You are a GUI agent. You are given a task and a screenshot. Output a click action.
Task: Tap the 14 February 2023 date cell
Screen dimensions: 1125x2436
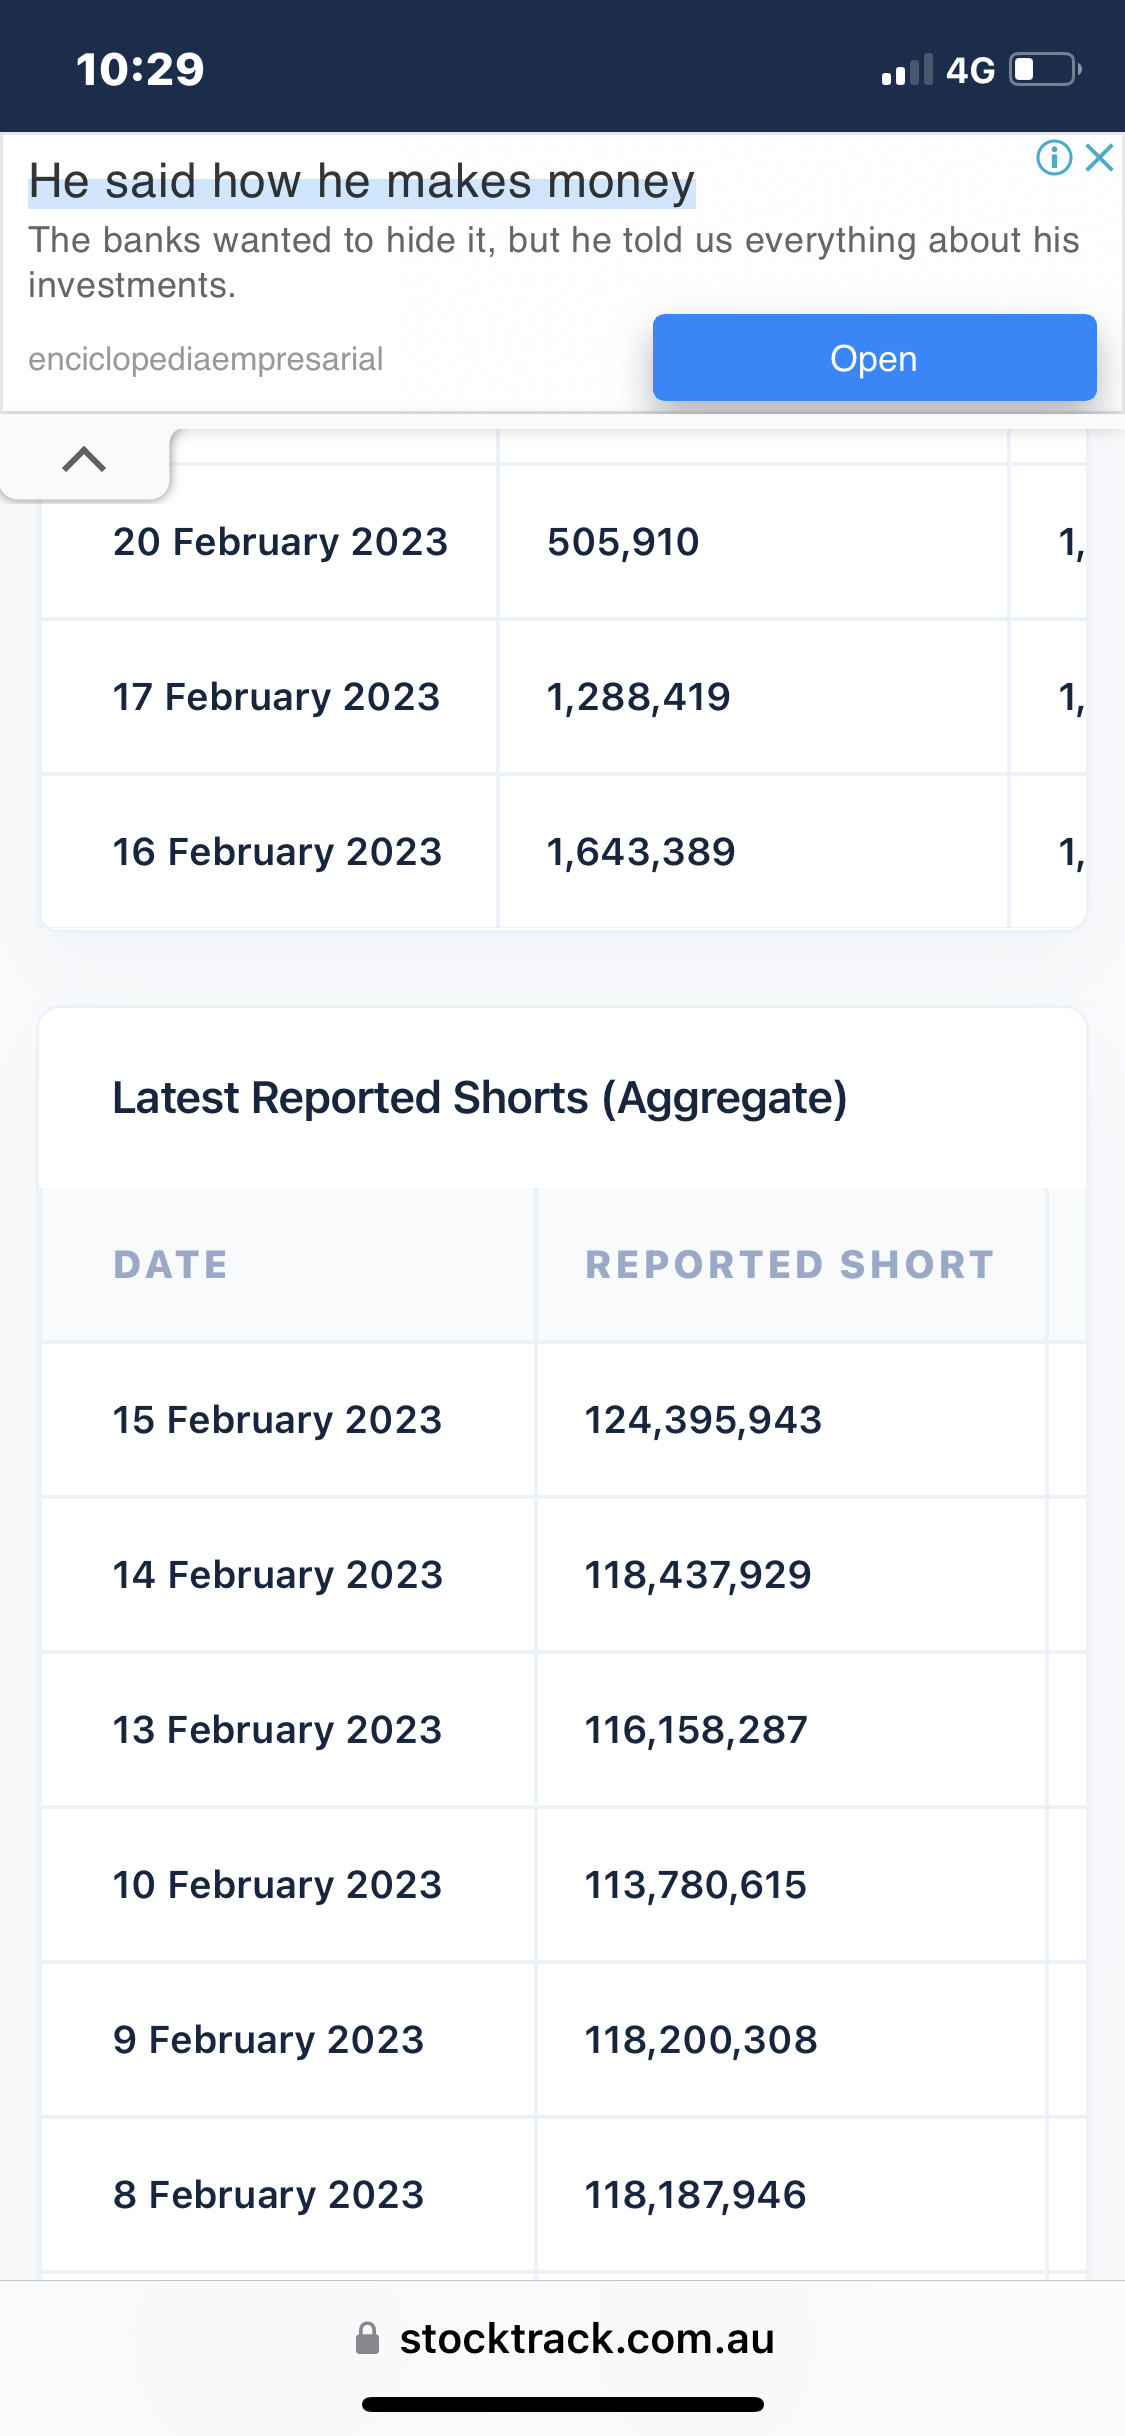tap(277, 1575)
